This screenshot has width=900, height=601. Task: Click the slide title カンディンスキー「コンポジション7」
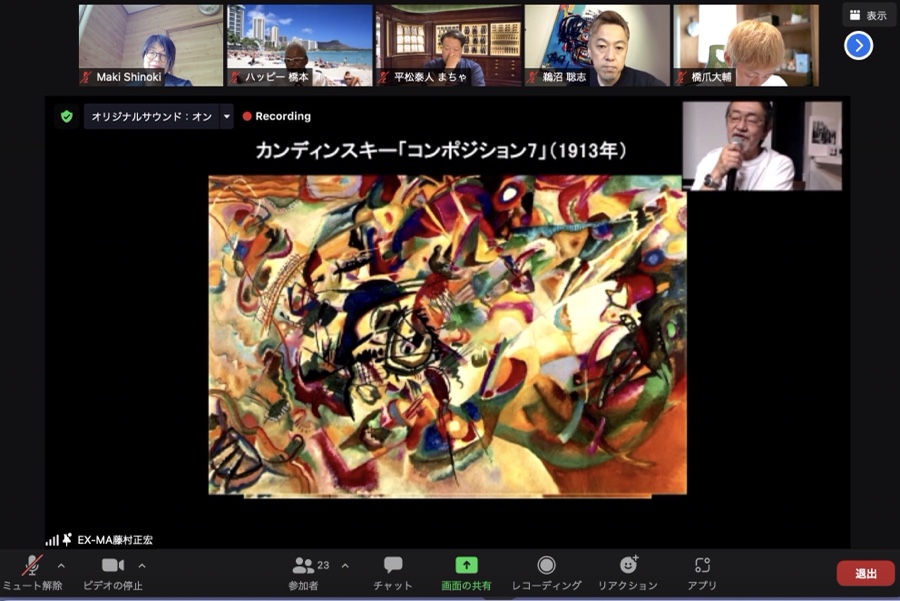[x=401, y=151]
